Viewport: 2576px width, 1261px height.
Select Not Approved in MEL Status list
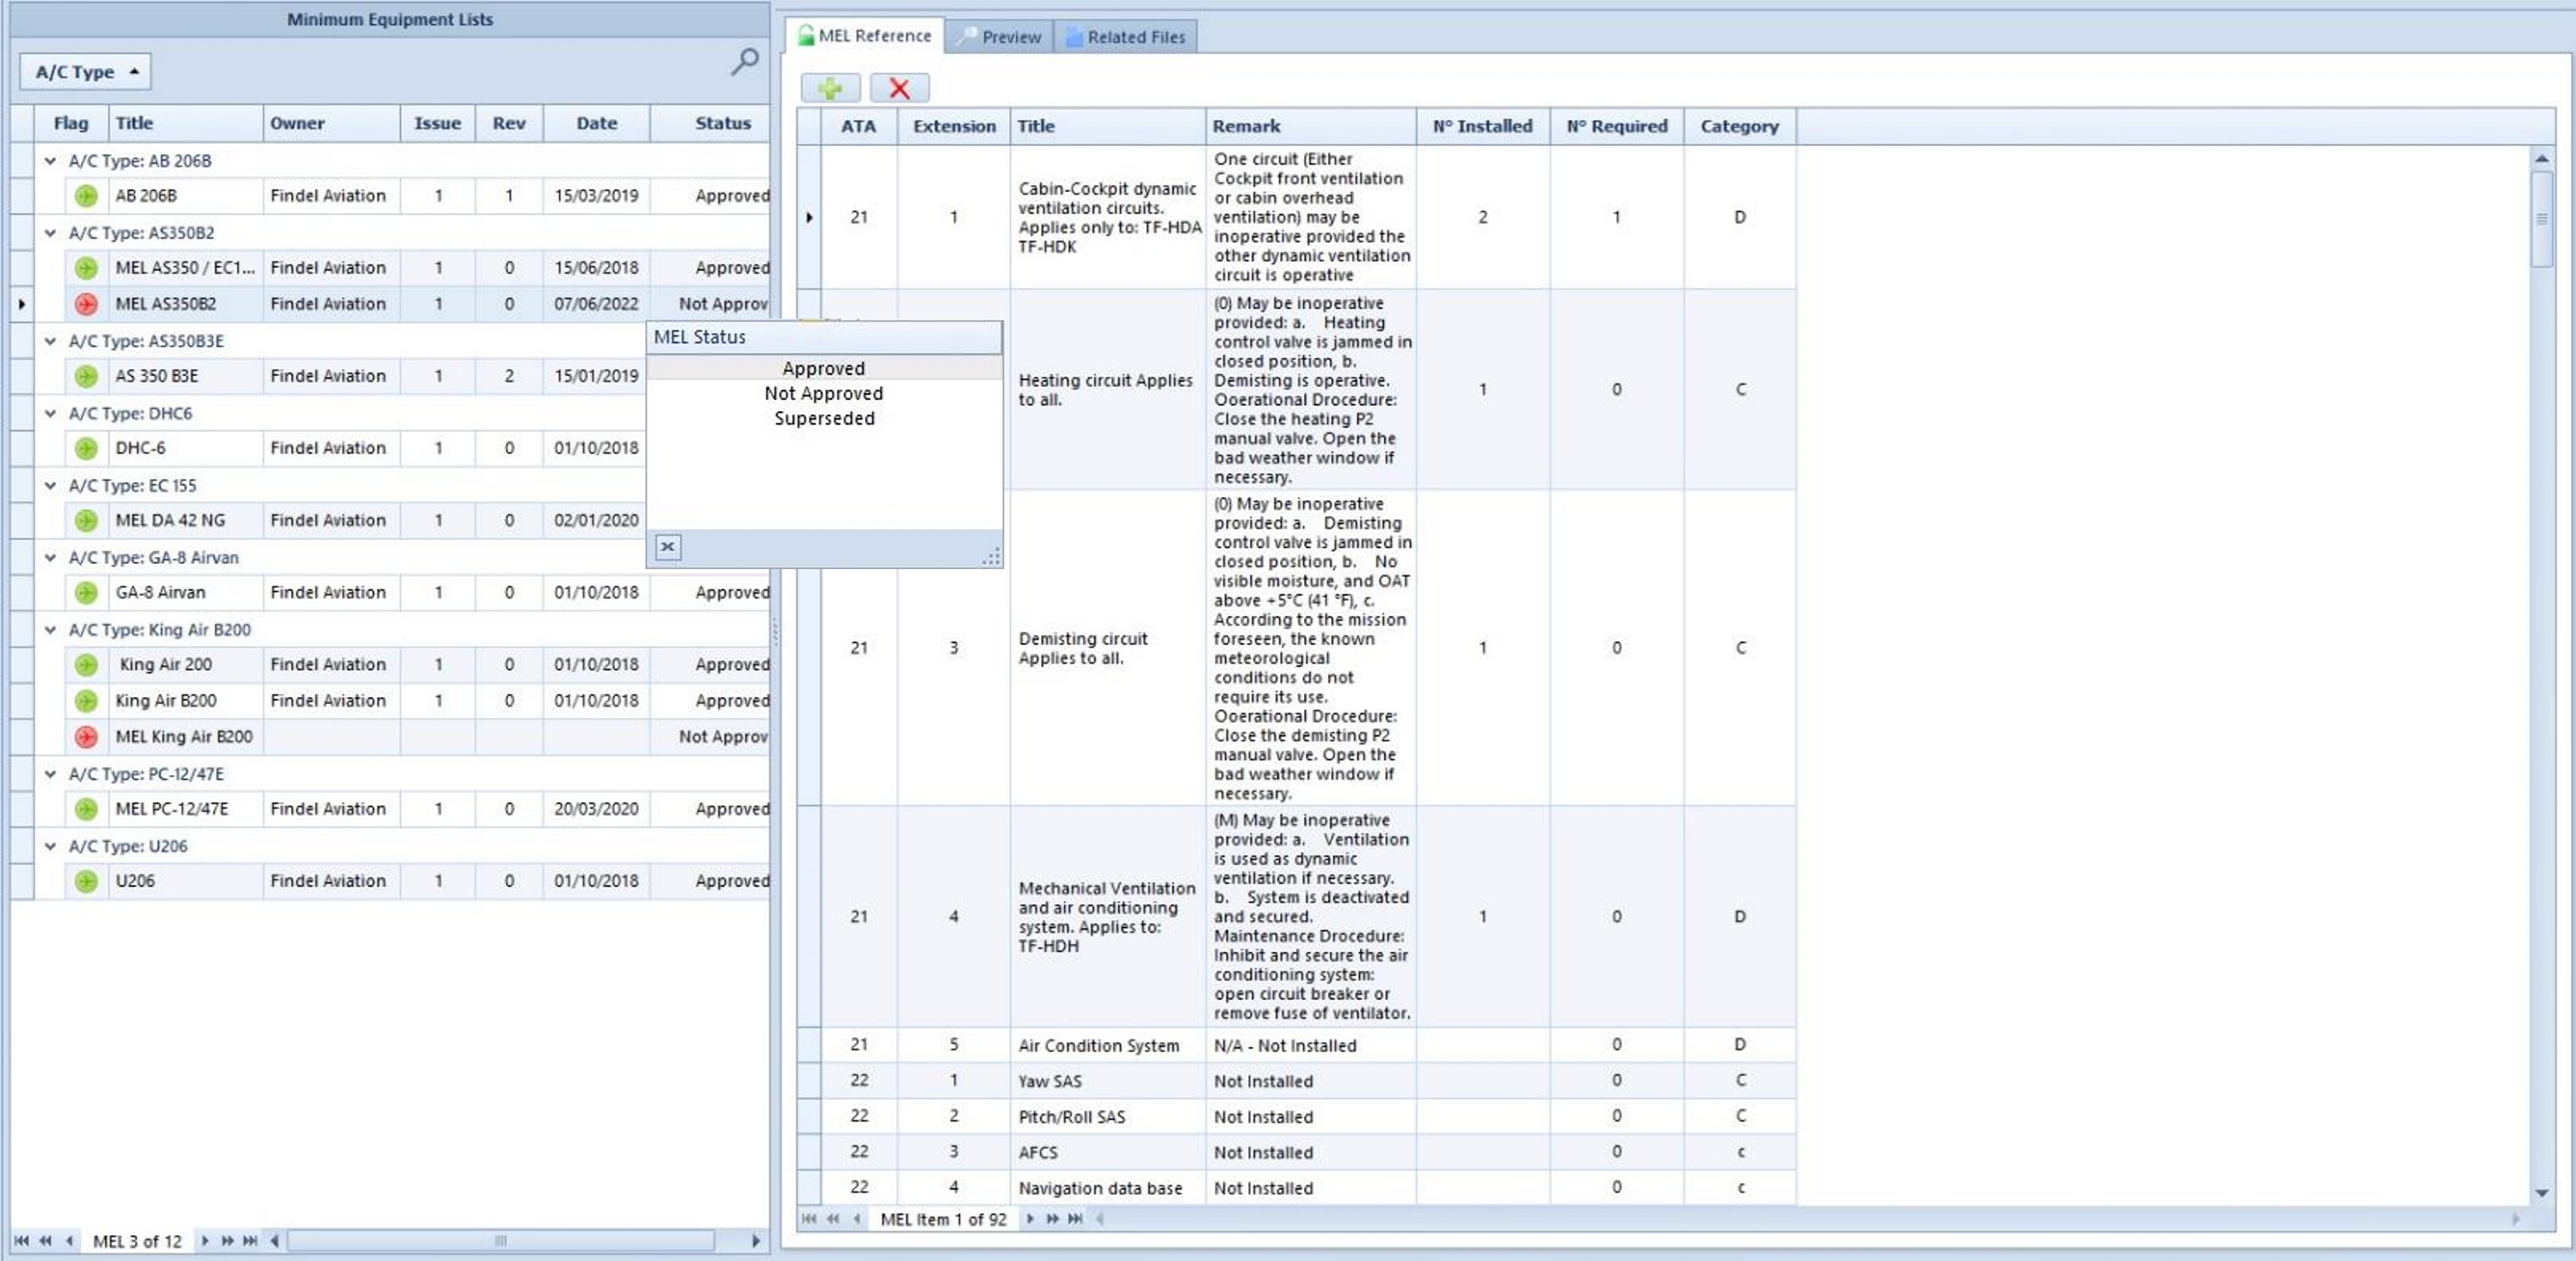(824, 393)
